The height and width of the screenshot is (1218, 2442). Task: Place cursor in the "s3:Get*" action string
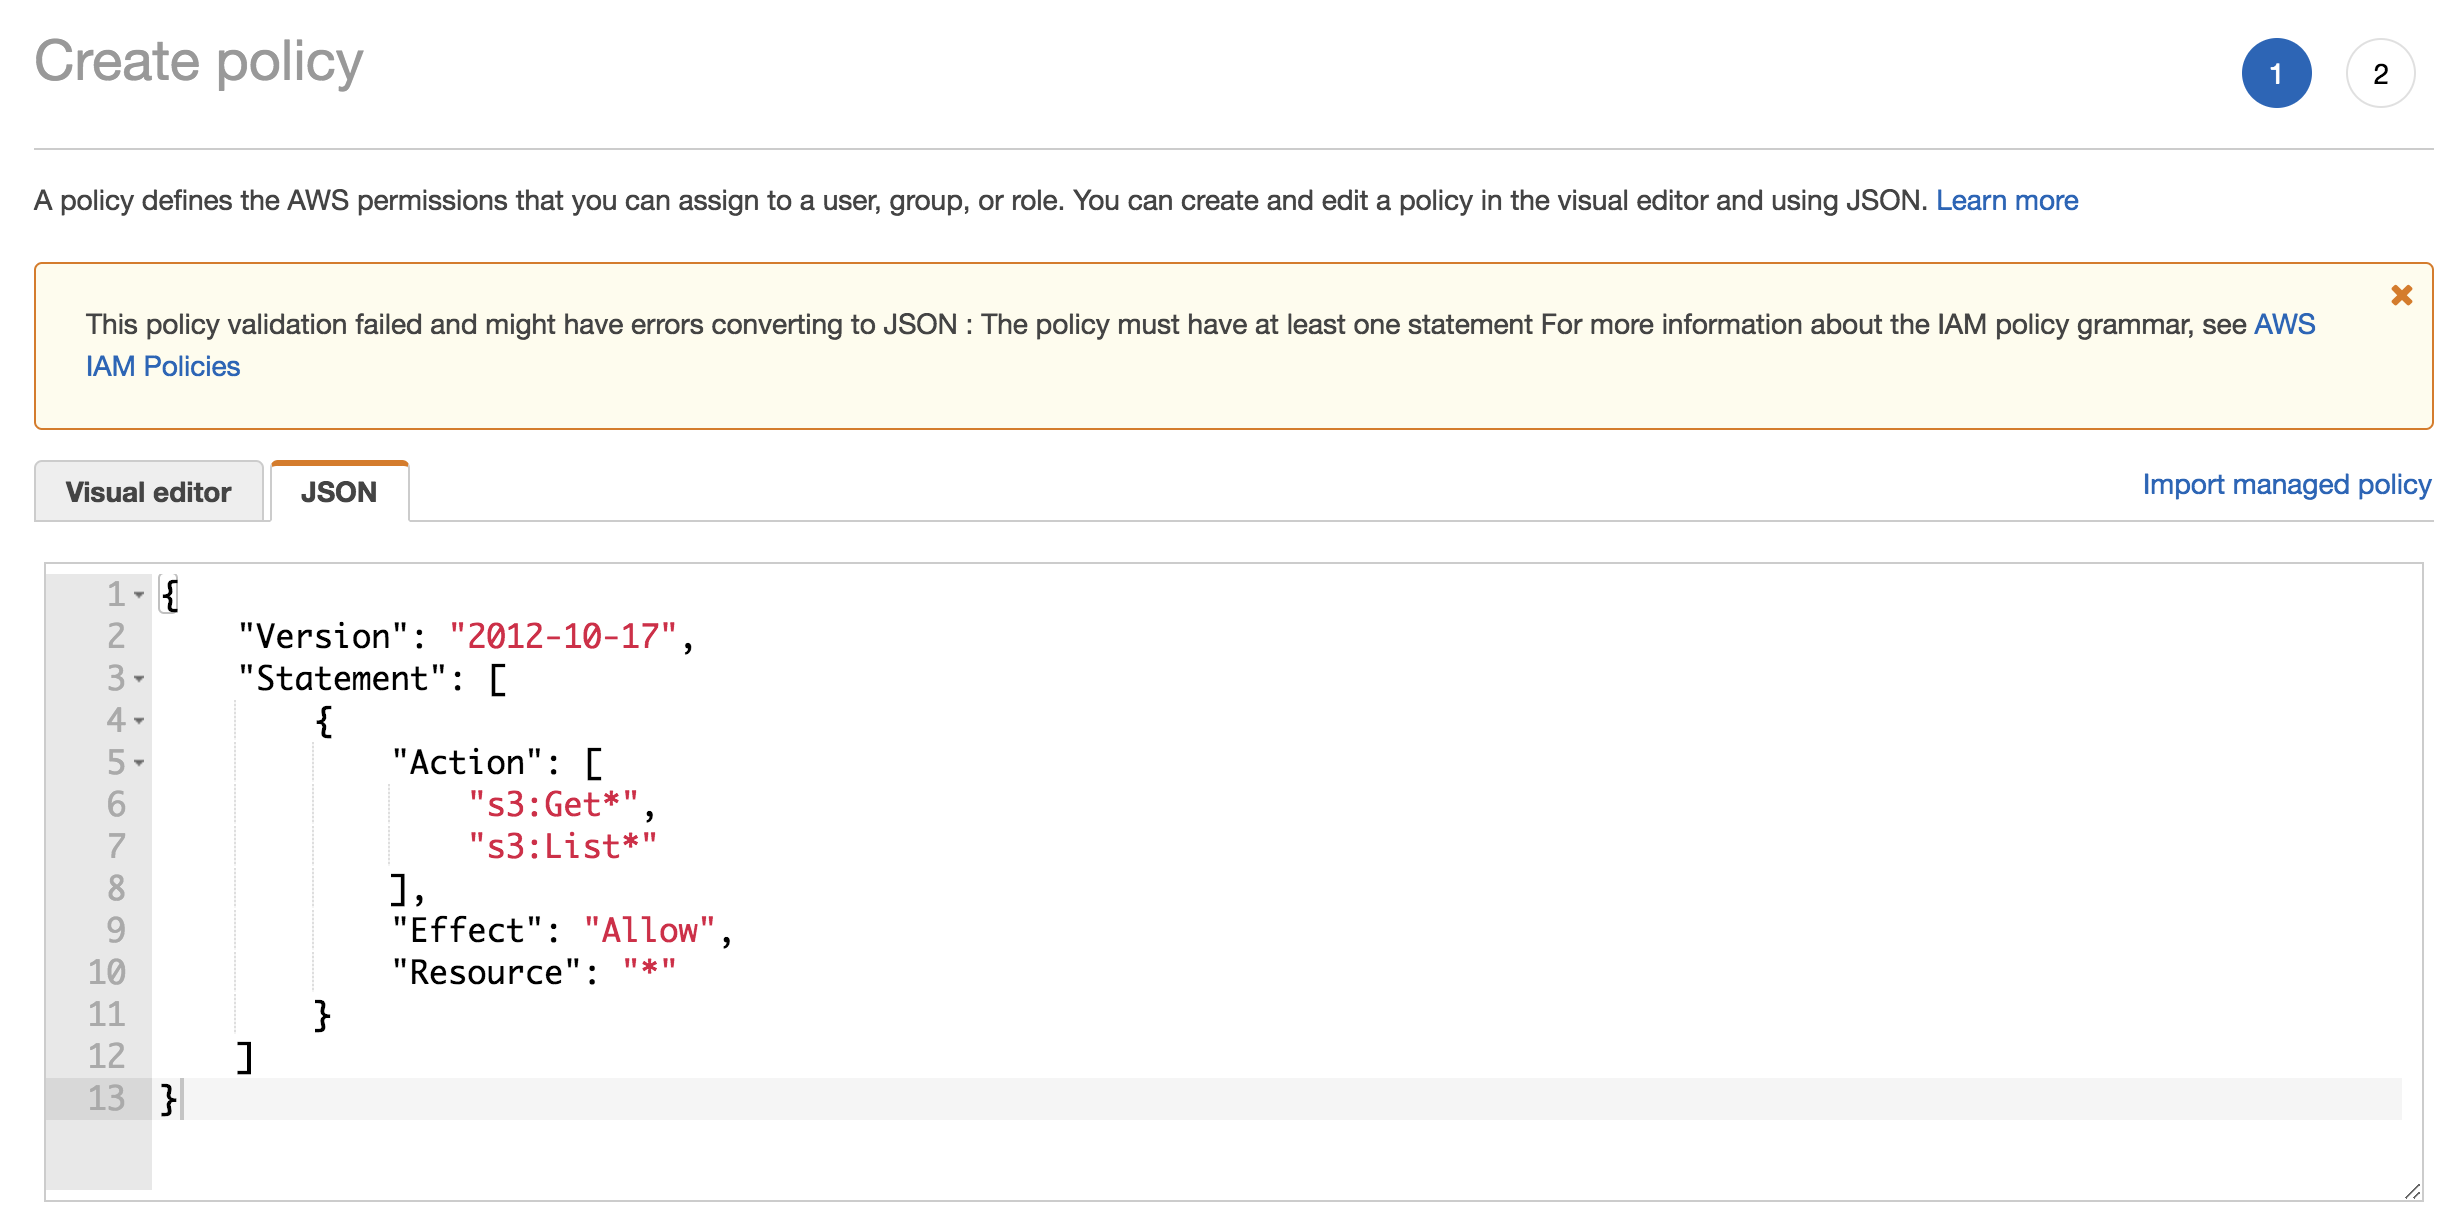coord(553,805)
